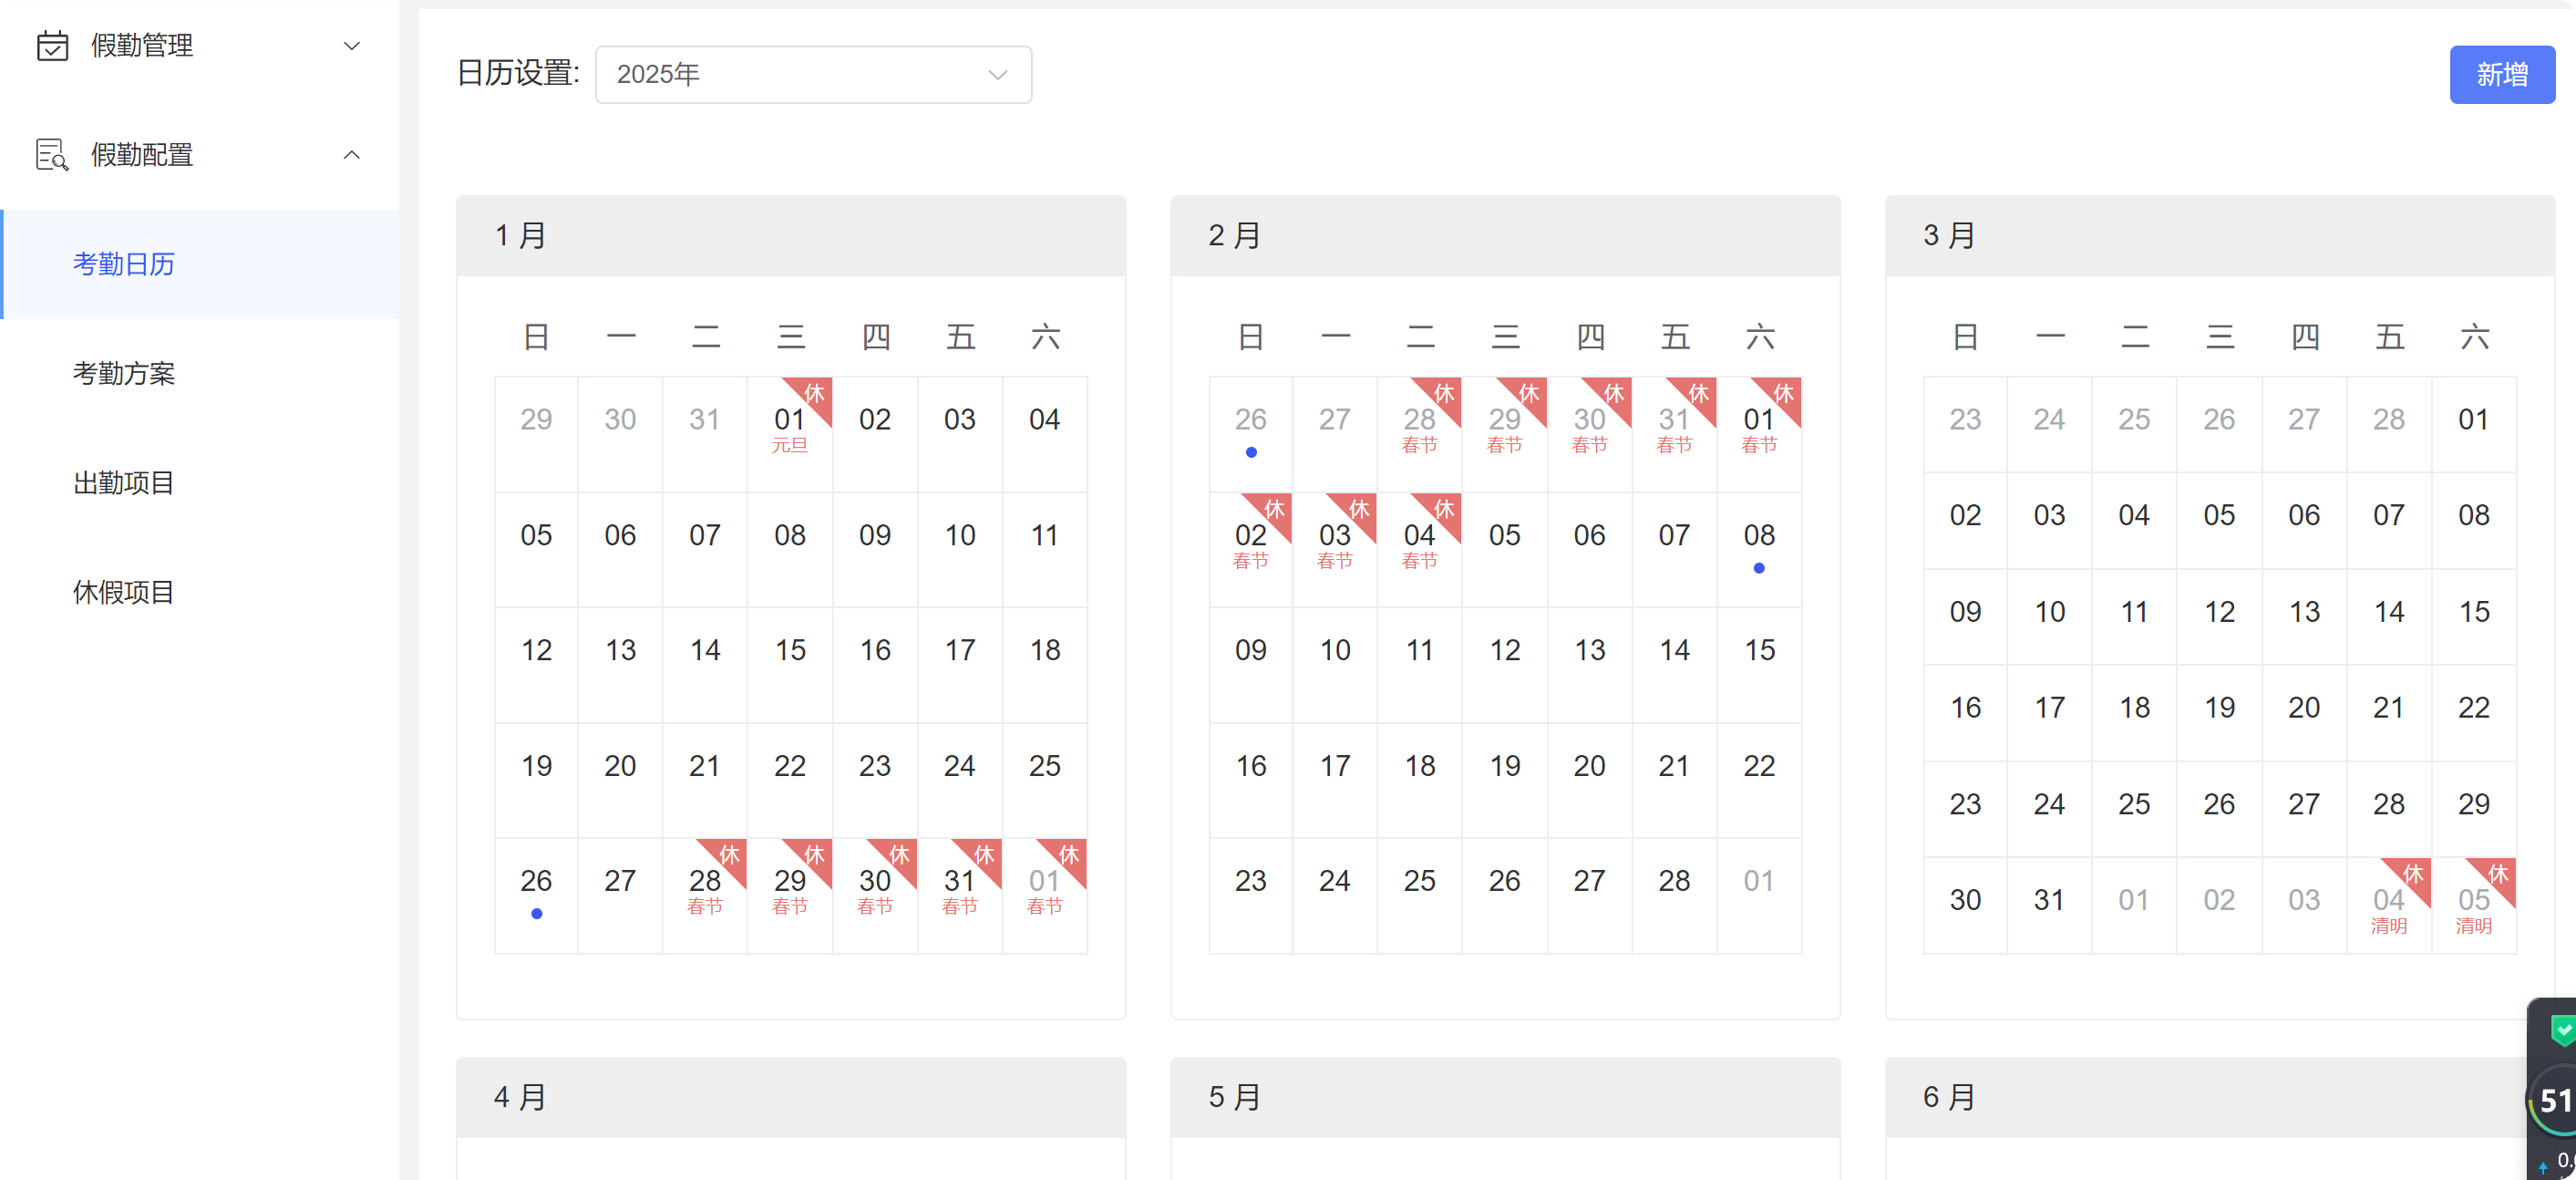
Task: Click the 4 月 month header
Action: [x=520, y=1097]
